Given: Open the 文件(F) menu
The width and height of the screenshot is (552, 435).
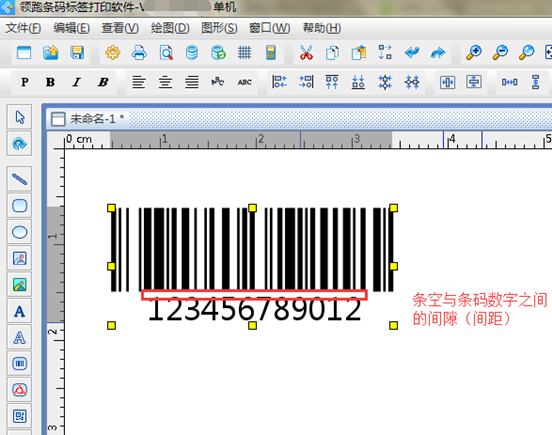Looking at the screenshot, I should pyautogui.click(x=23, y=28).
